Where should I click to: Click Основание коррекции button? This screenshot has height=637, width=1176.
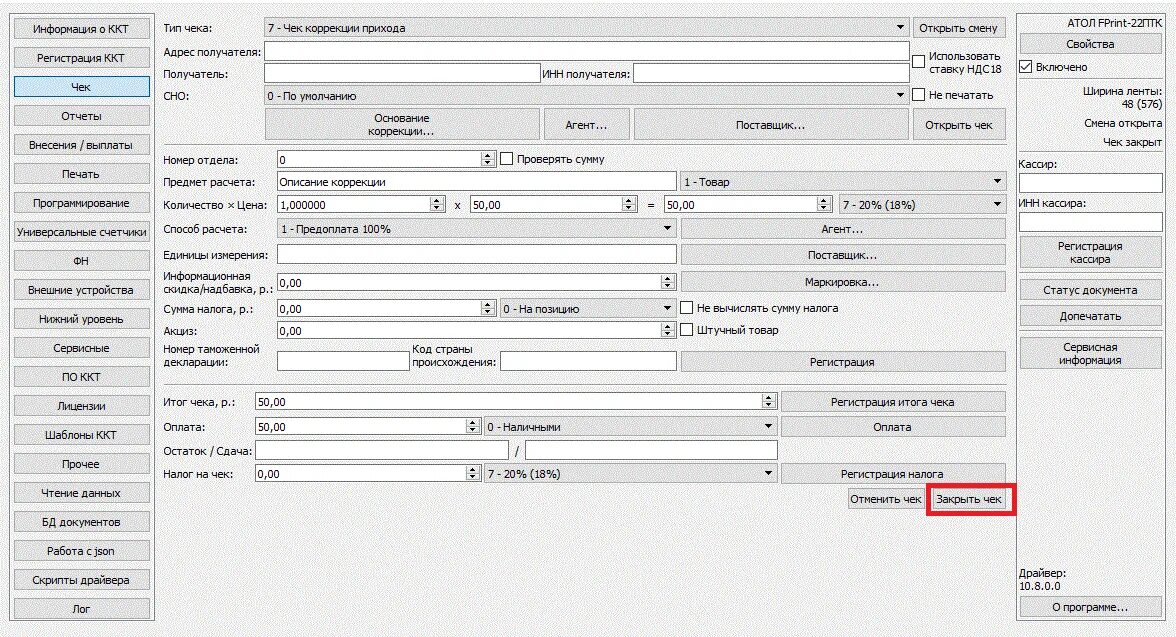tap(402, 125)
